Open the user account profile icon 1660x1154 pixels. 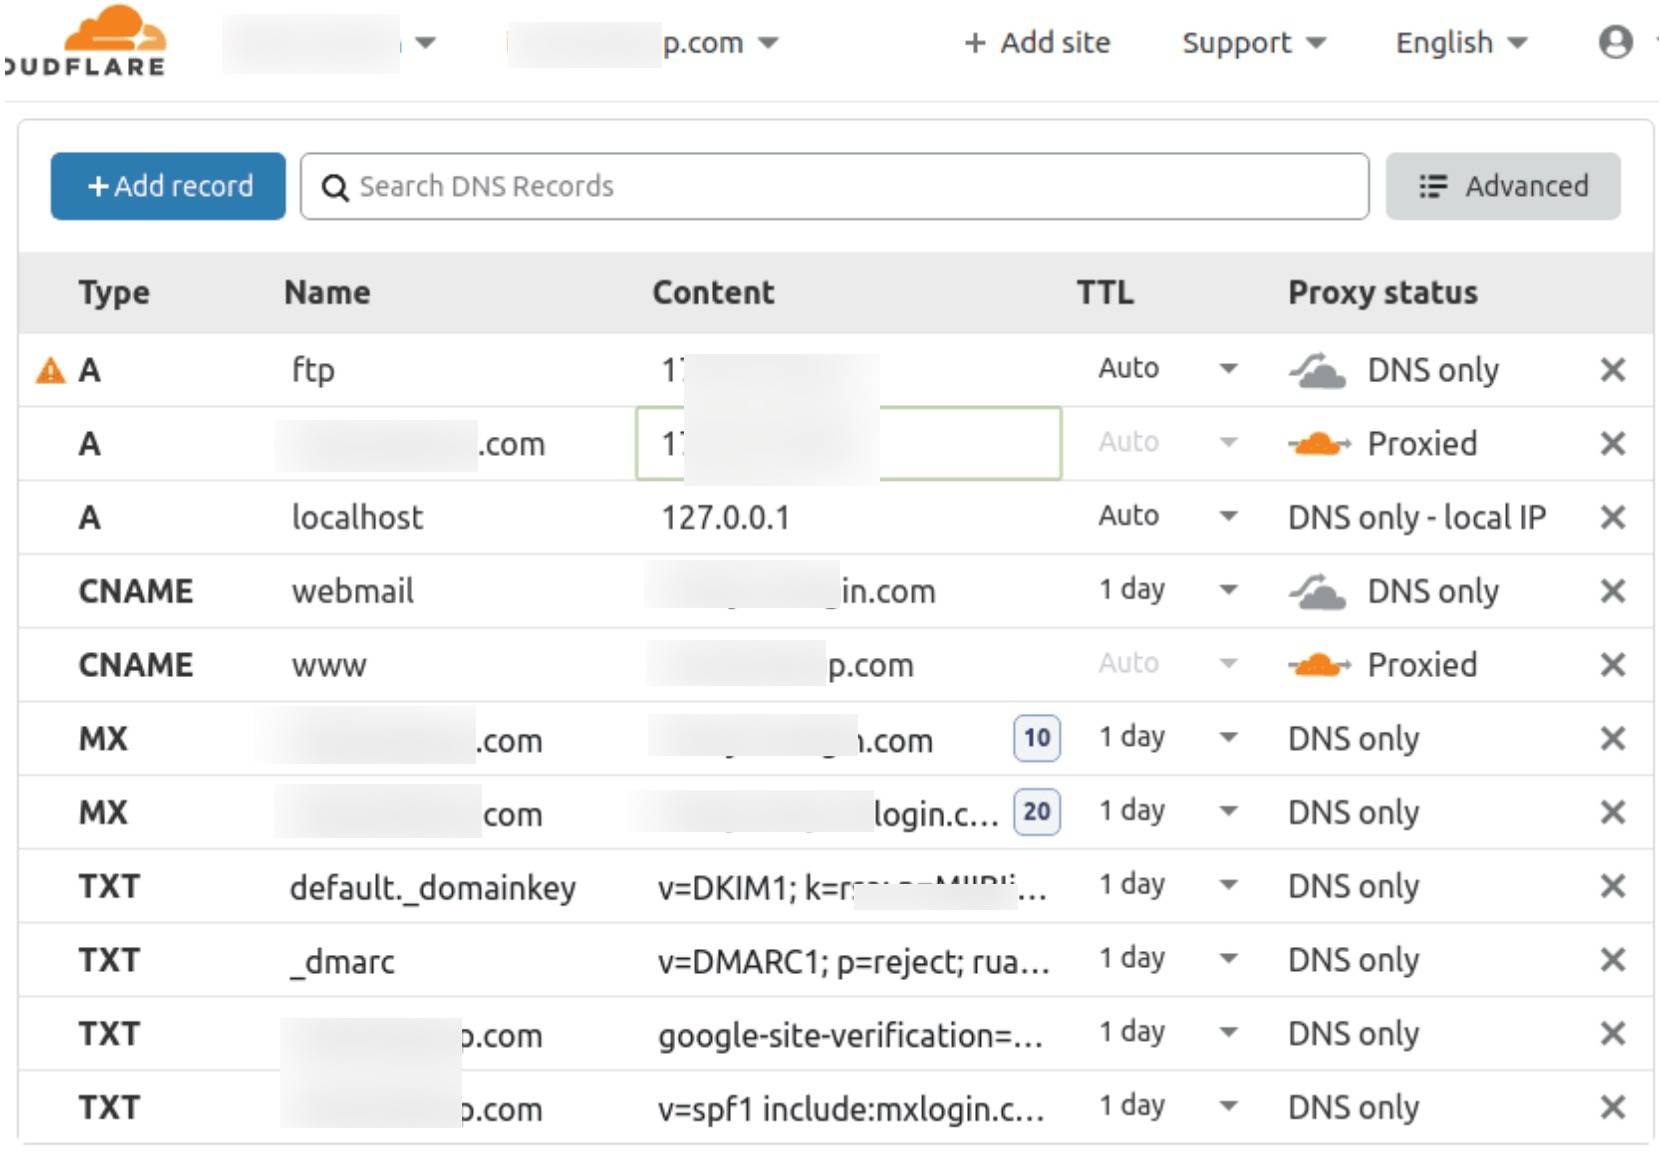tap(1616, 42)
